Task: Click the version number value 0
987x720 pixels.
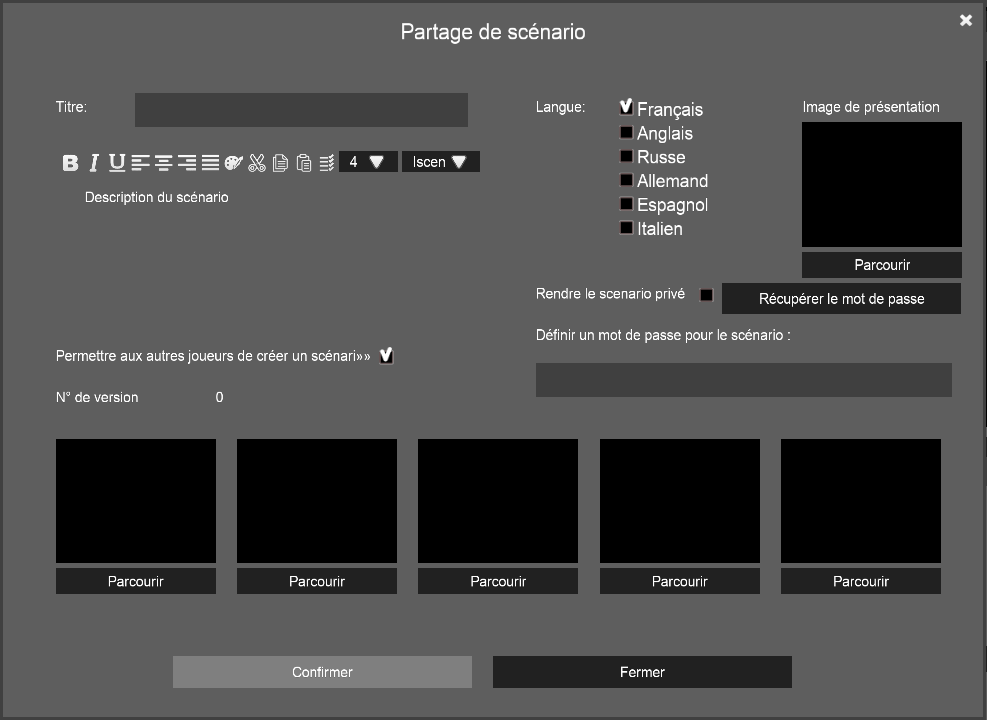Action: 219,397
